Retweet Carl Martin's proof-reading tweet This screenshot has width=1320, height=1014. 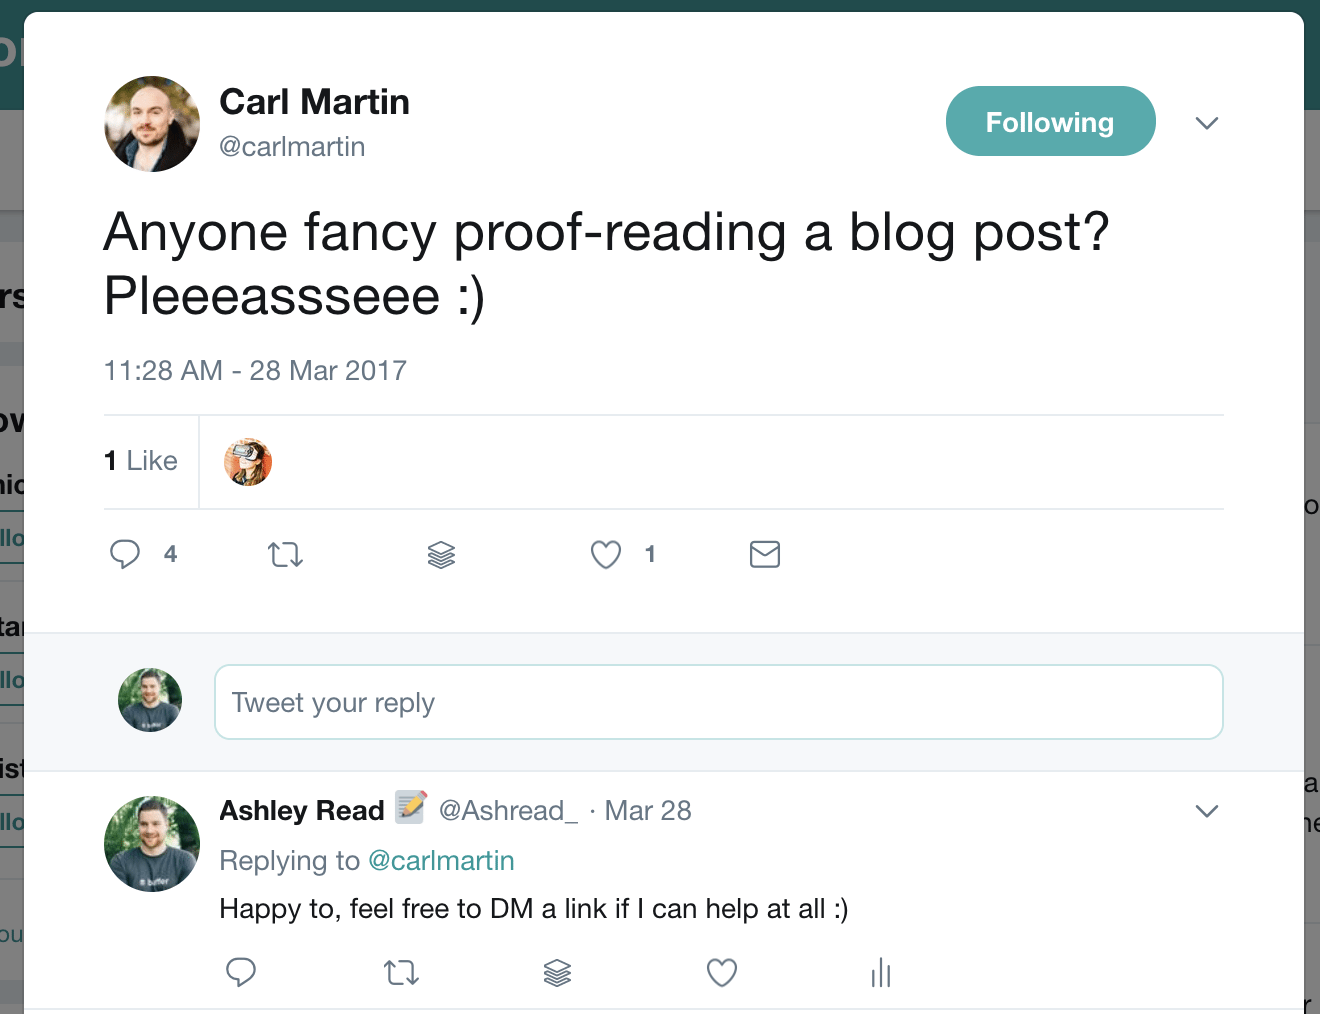coord(285,554)
